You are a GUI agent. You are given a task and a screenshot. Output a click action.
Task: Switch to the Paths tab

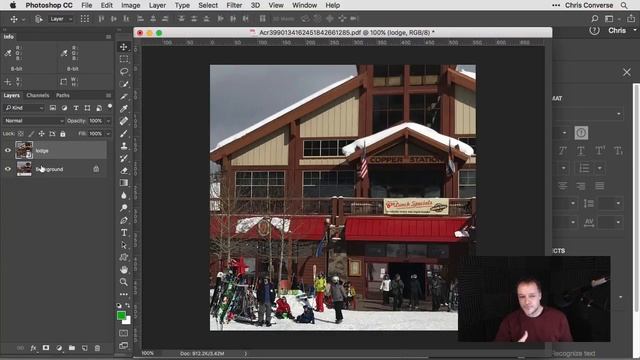coord(63,96)
